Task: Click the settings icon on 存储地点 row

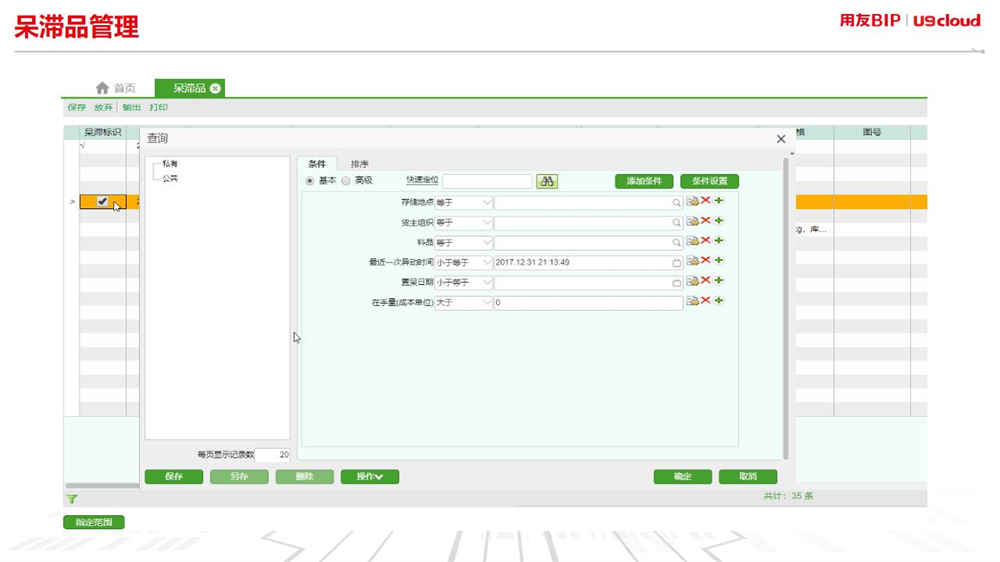Action: [x=693, y=201]
